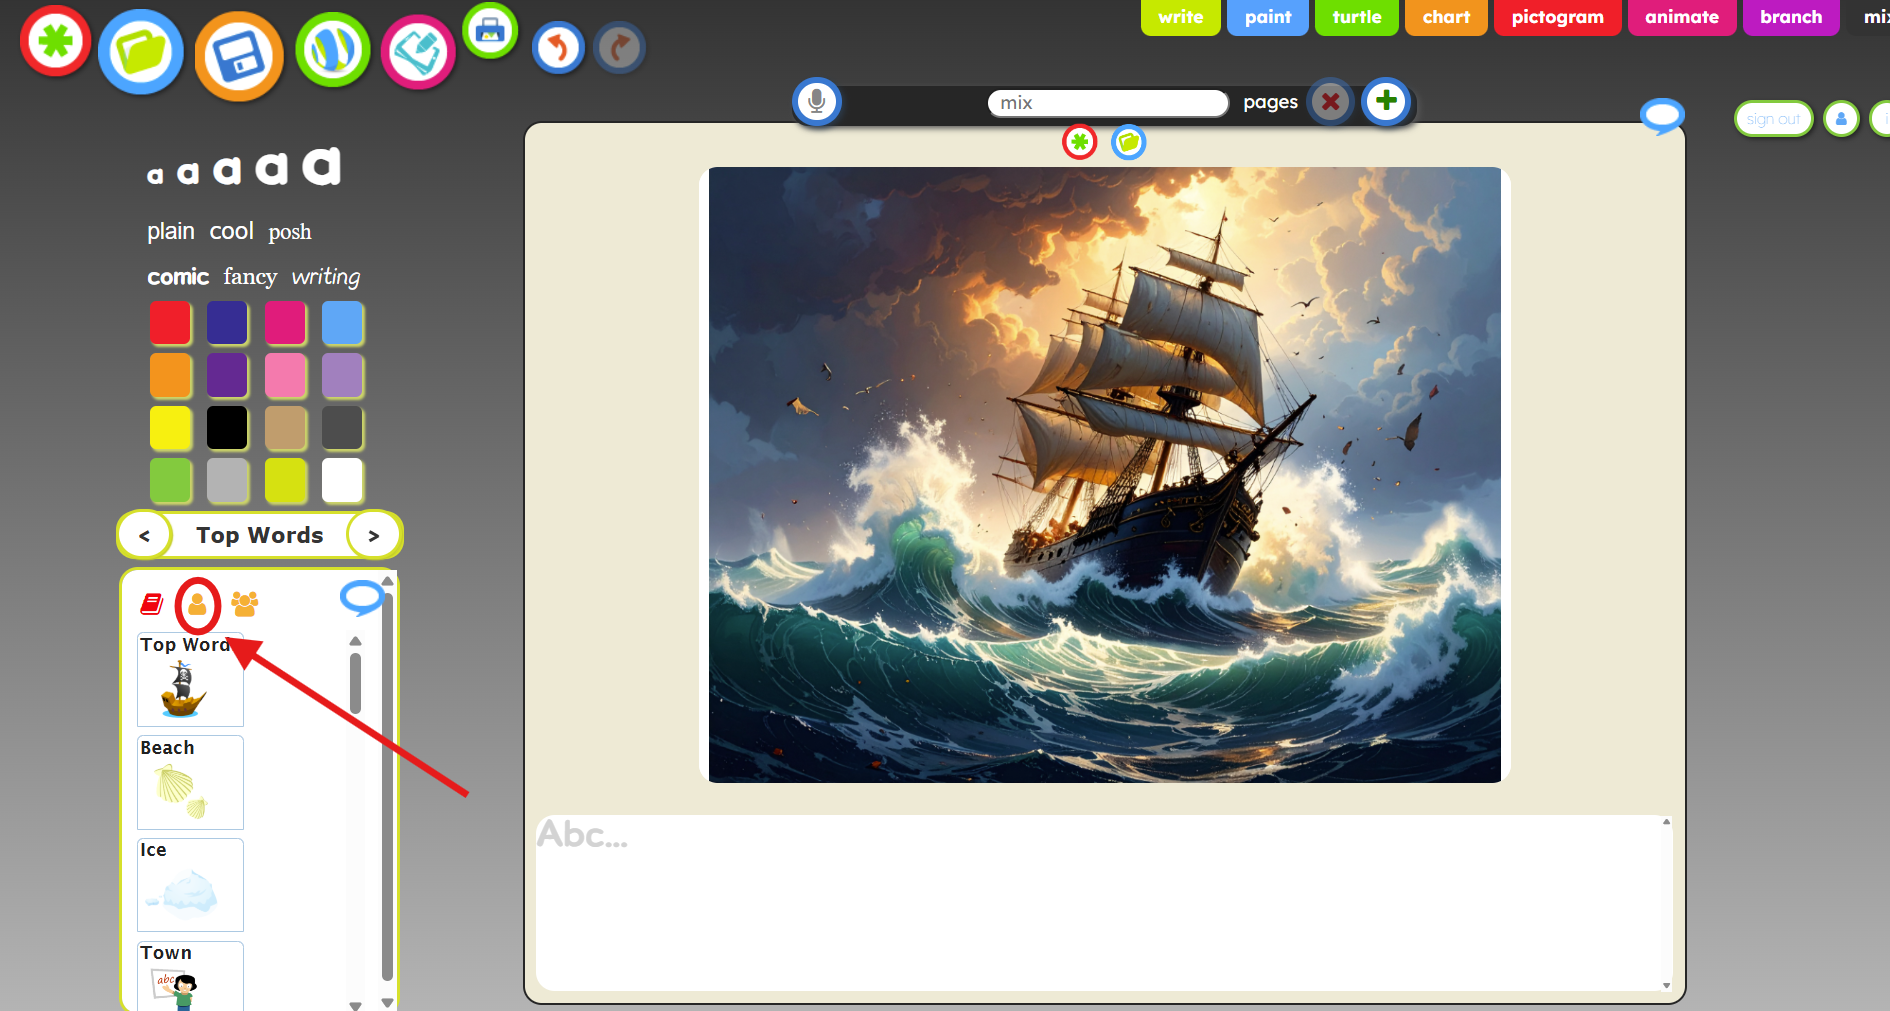Pick the light blue color swatch
Viewport: 1890px width, 1011px height.
pyautogui.click(x=342, y=323)
